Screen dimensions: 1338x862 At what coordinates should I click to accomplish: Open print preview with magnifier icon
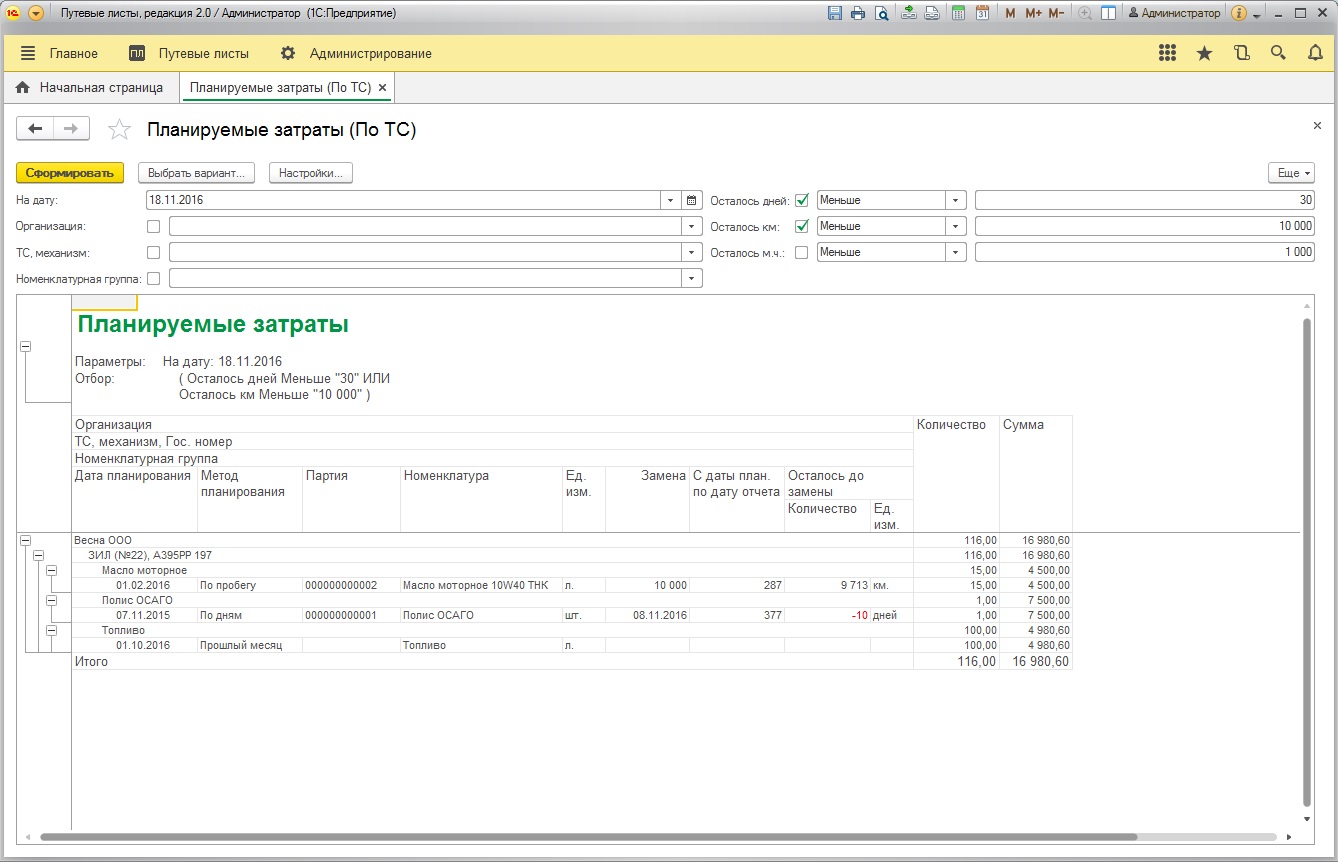881,13
